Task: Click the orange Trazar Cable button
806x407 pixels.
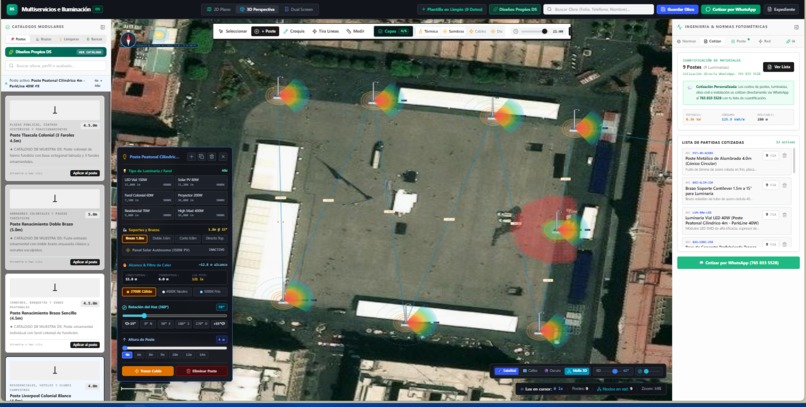Action: (148, 371)
